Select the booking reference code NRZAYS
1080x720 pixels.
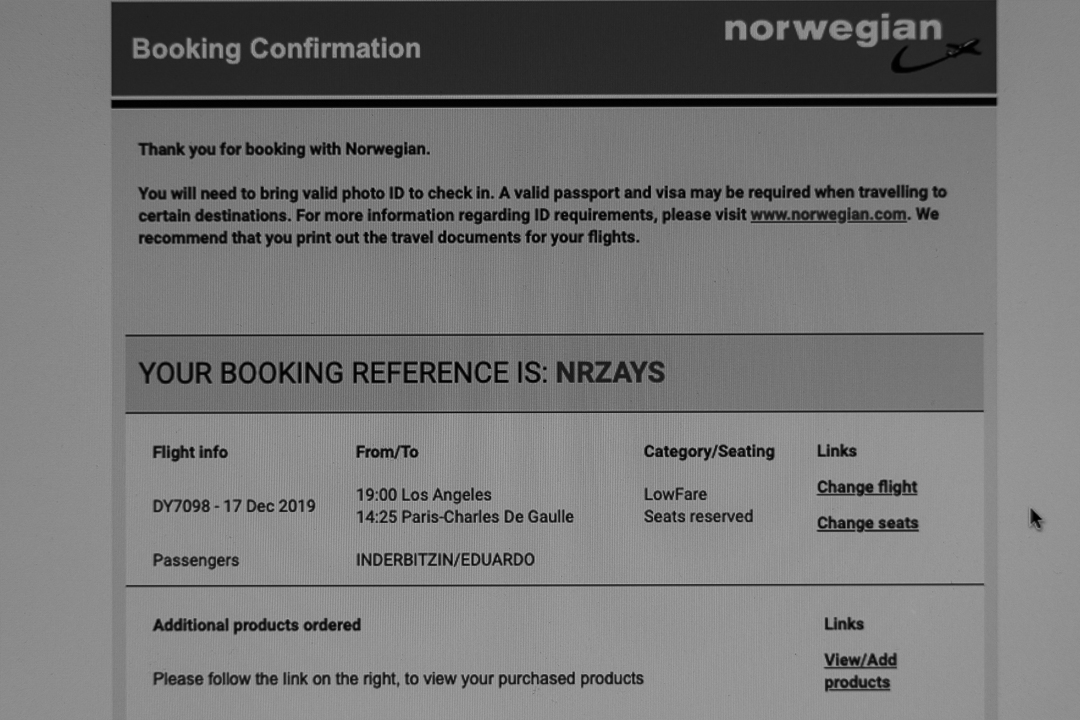pyautogui.click(x=610, y=373)
